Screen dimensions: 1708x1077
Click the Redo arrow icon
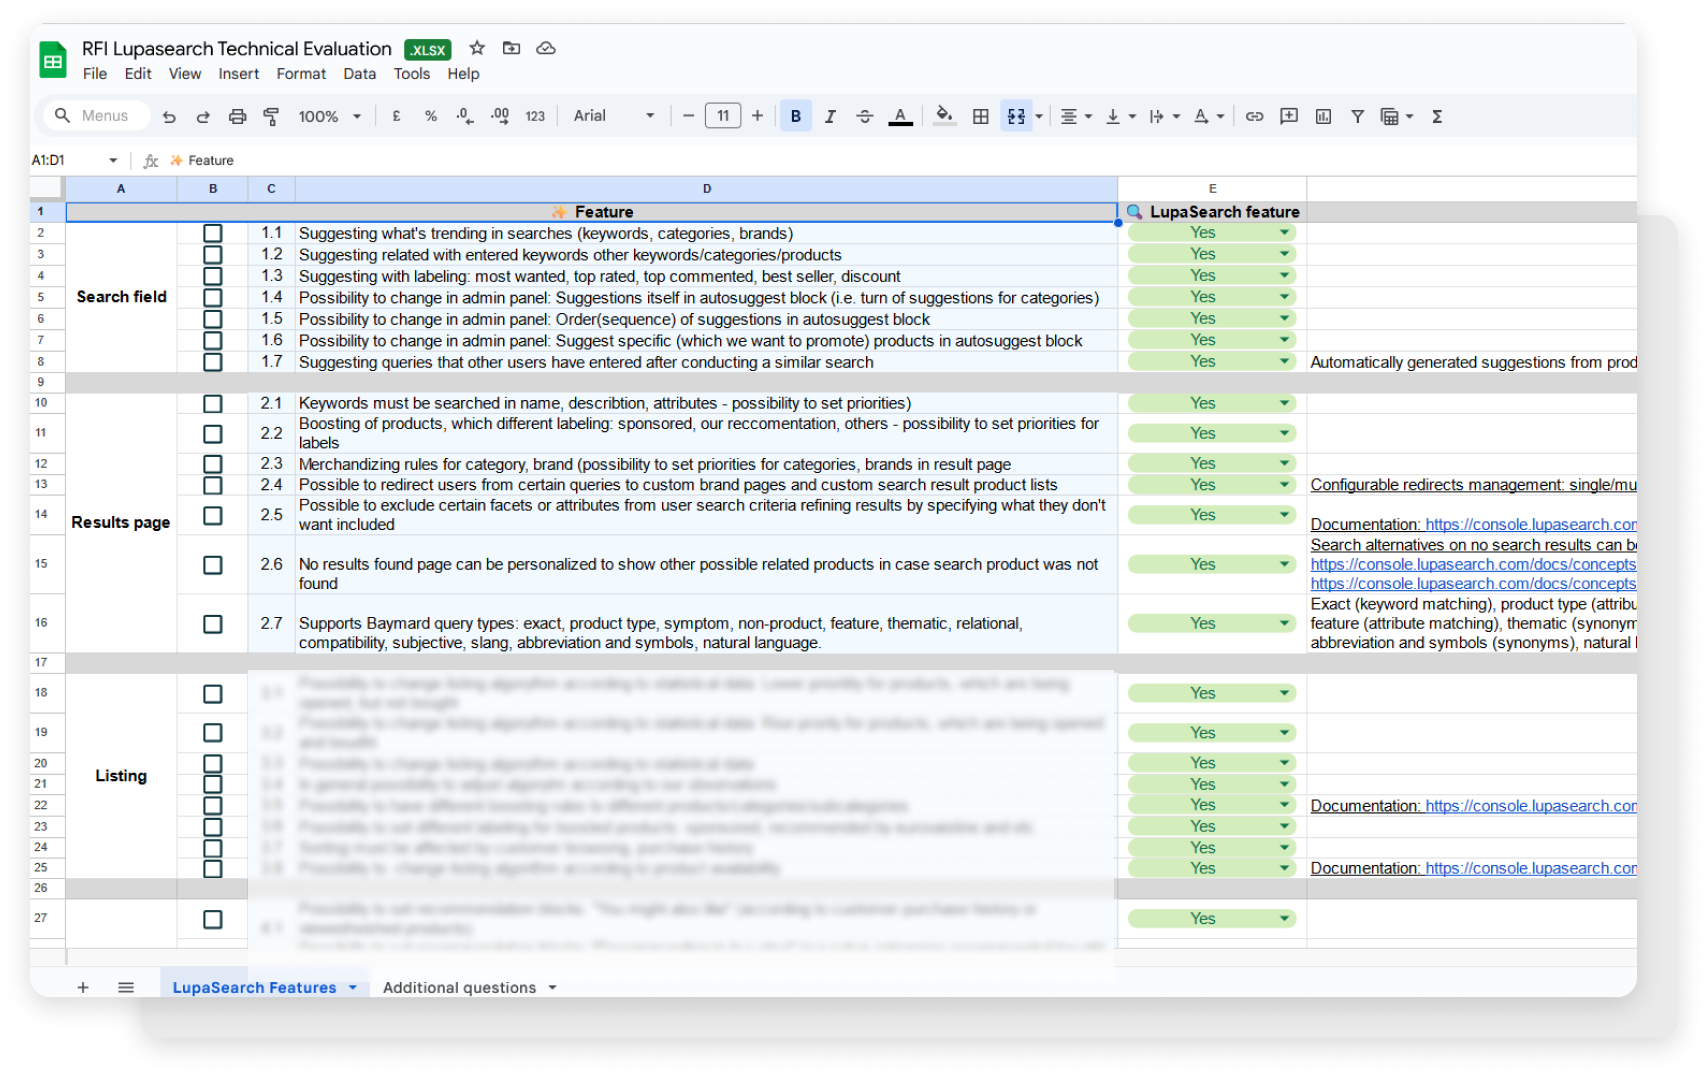pyautogui.click(x=203, y=117)
